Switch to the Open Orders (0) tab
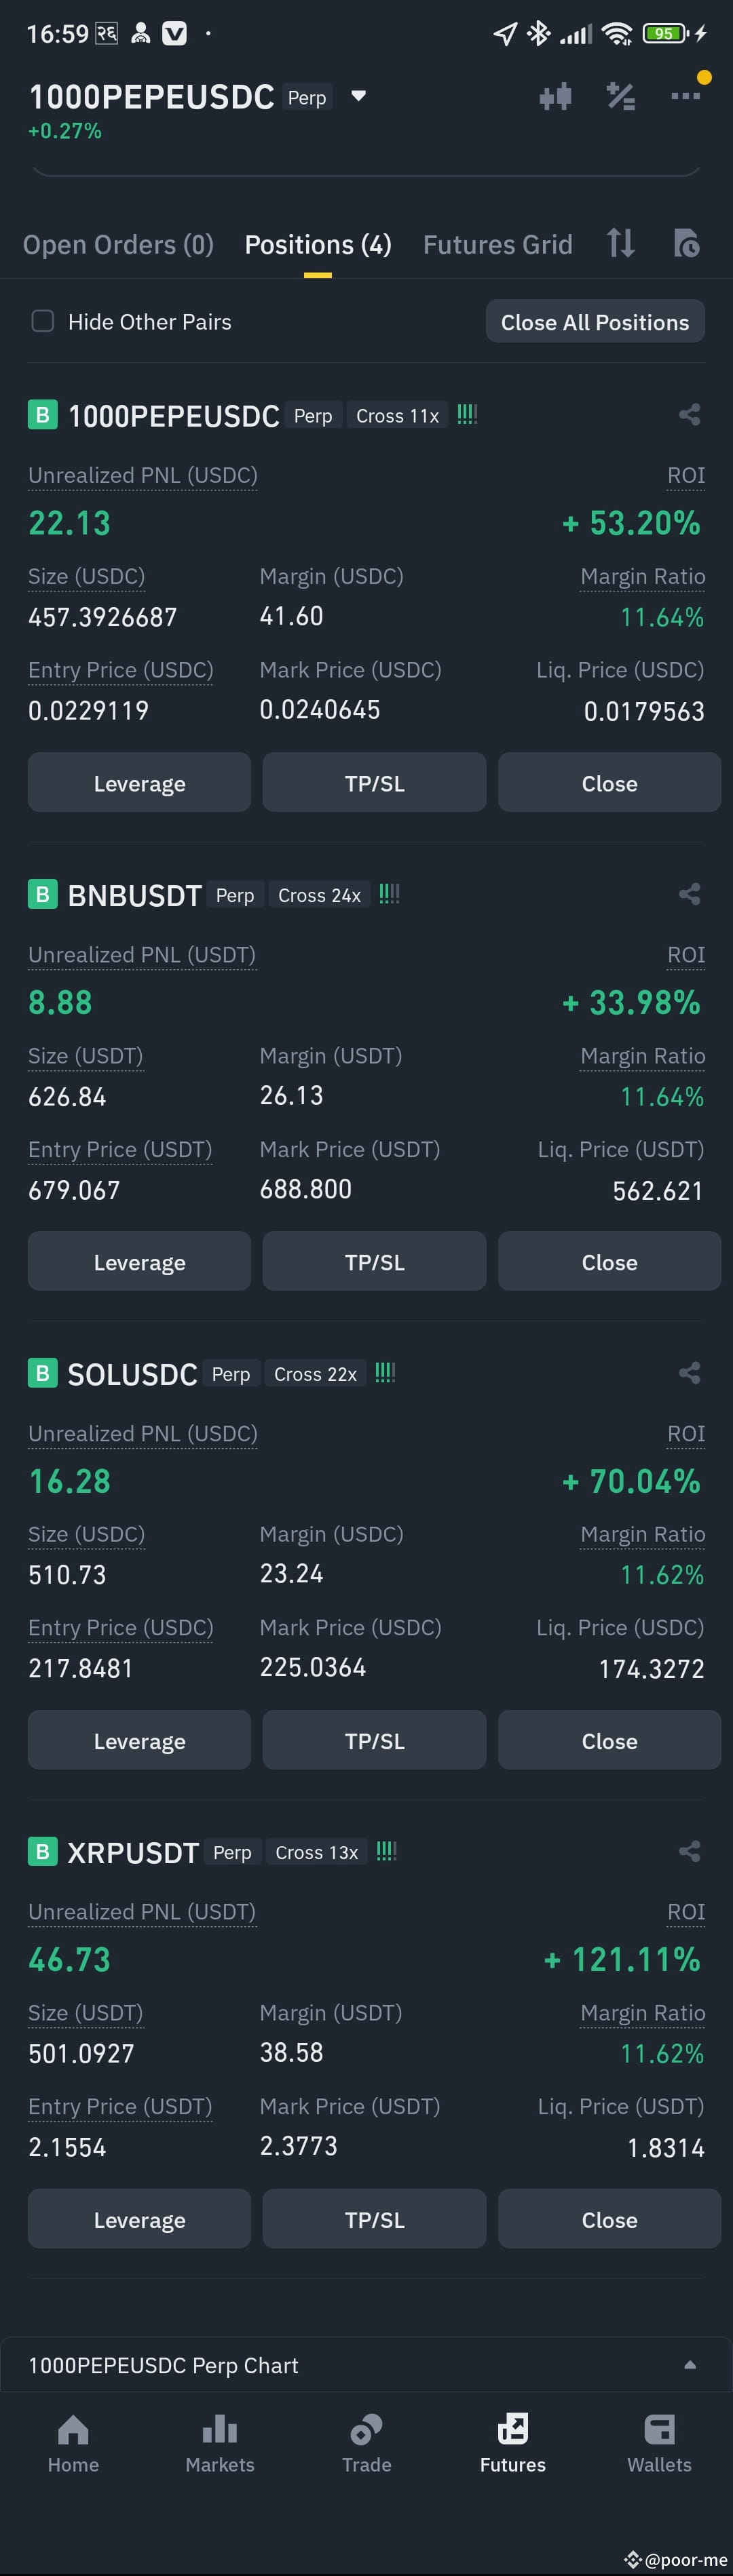The width and height of the screenshot is (733, 2576). 118,245
